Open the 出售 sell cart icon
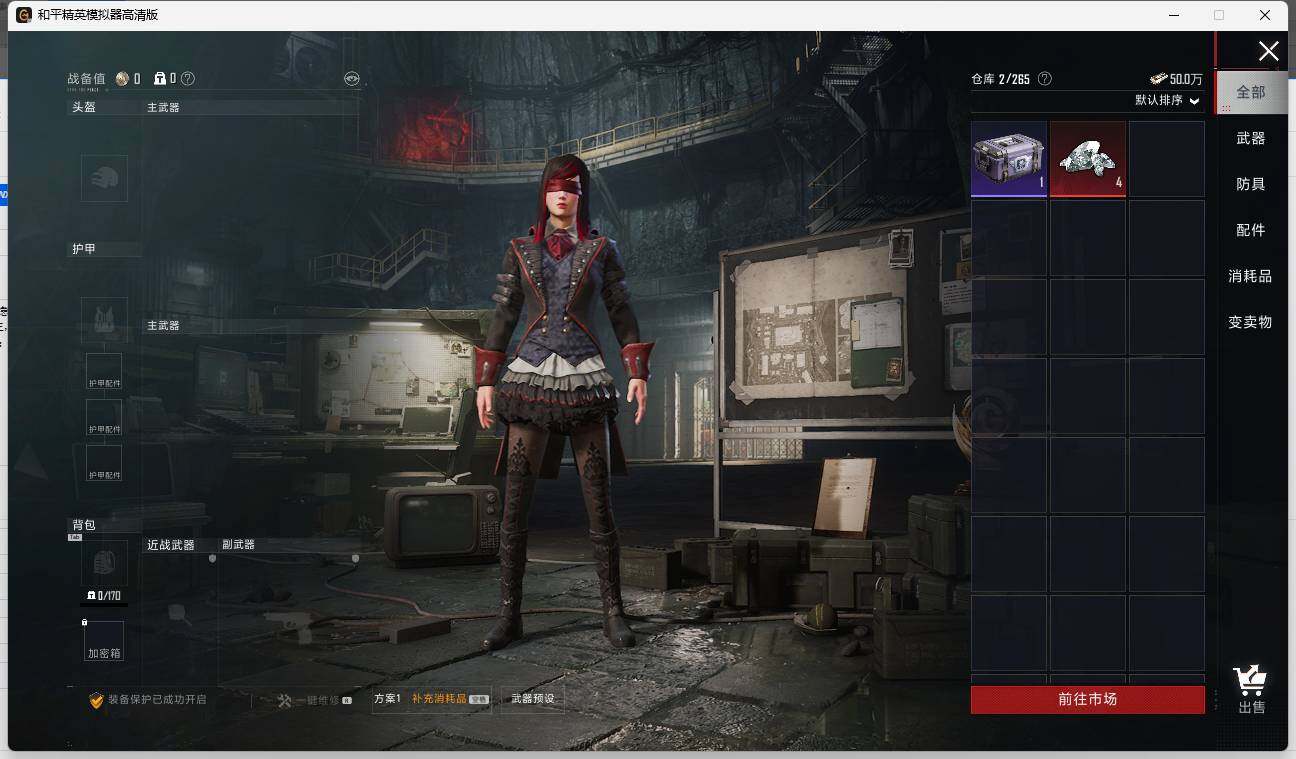This screenshot has height=759, width=1296. click(1251, 690)
